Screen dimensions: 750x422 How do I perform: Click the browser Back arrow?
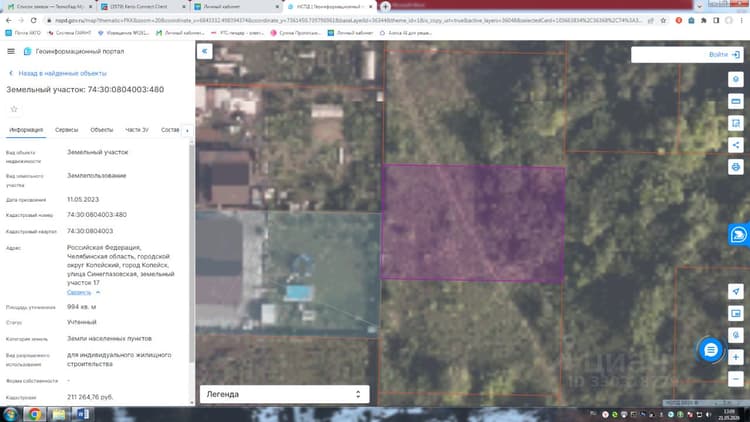(x=8, y=21)
